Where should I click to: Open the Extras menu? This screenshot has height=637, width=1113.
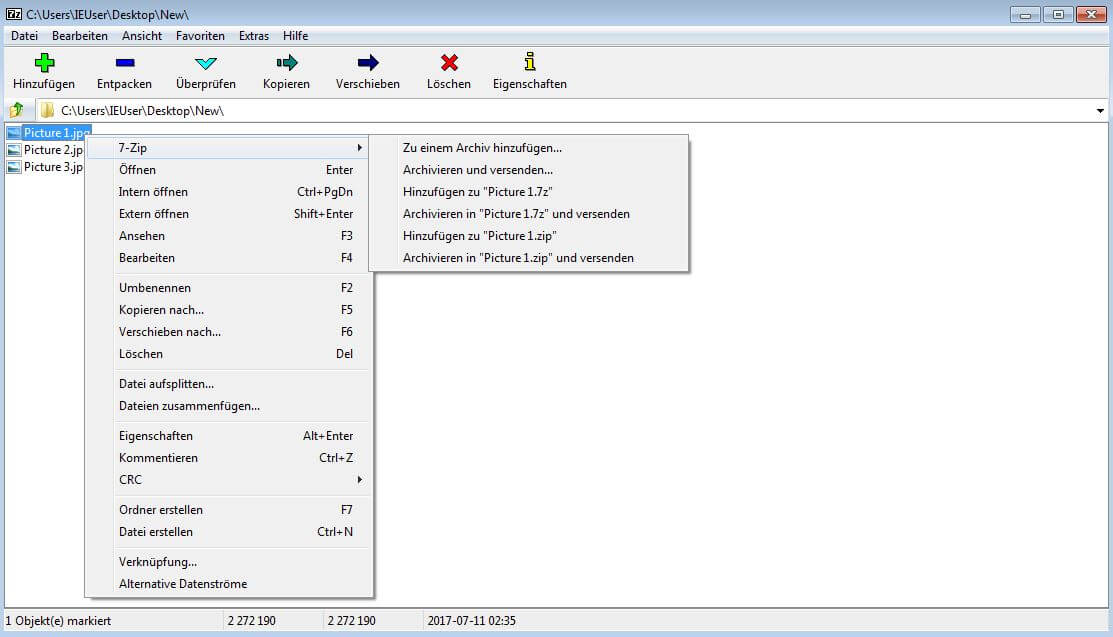pos(253,36)
